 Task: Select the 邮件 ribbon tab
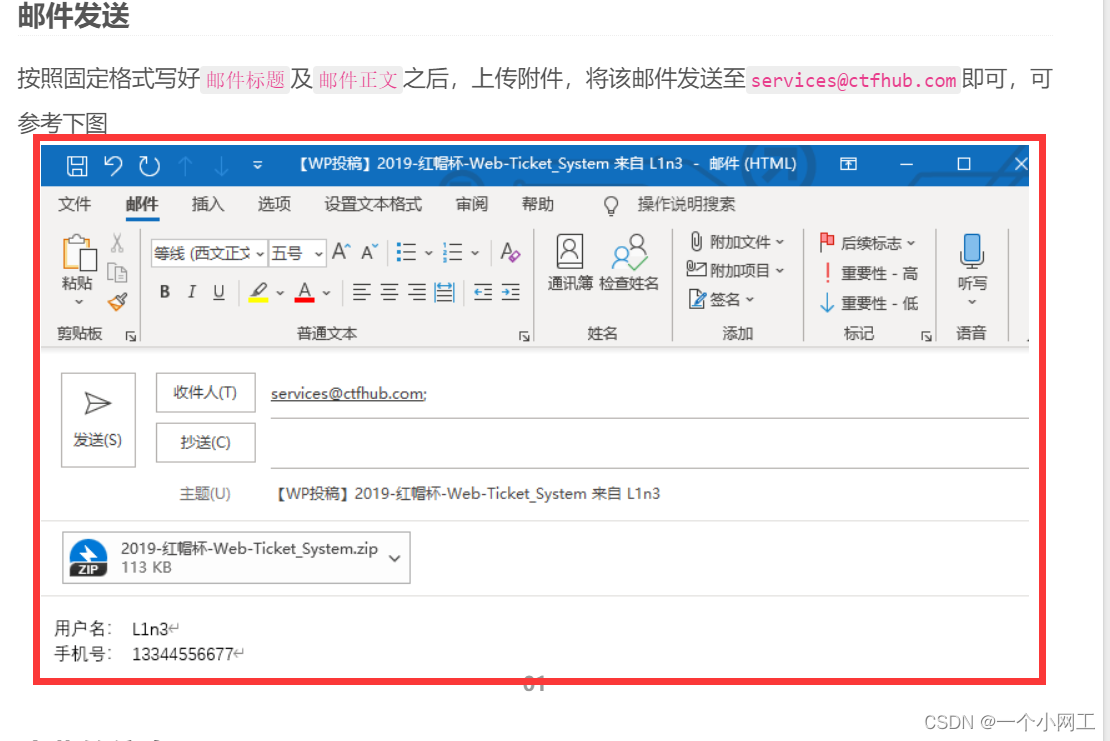142,205
